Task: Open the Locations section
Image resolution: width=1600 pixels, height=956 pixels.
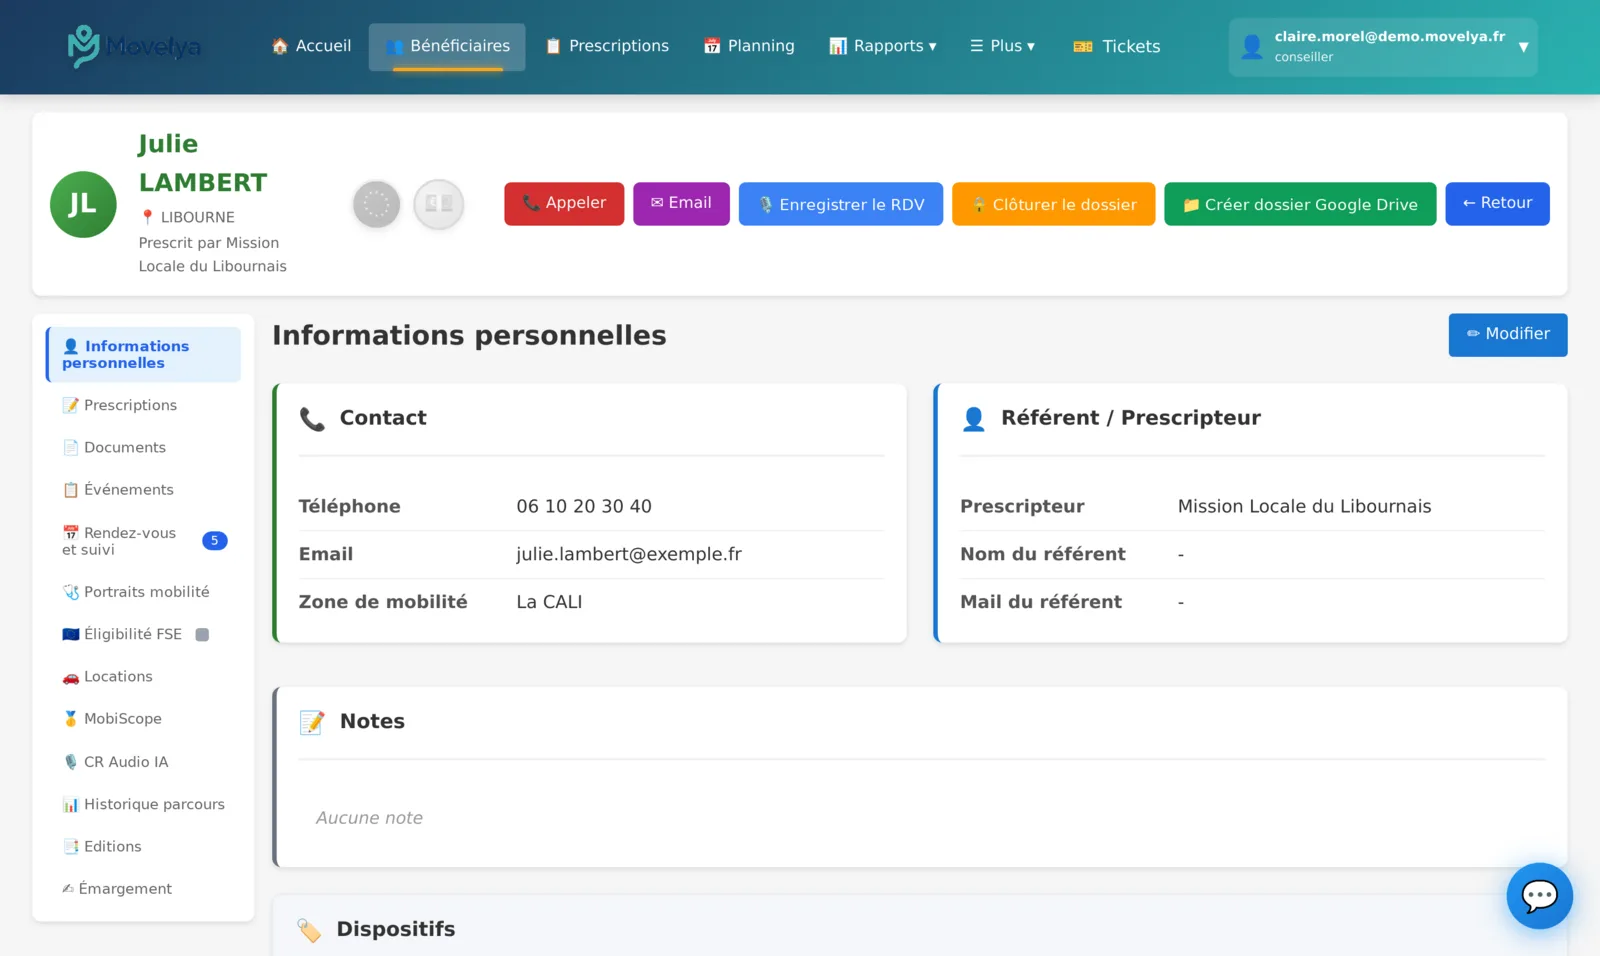Action: click(143, 677)
